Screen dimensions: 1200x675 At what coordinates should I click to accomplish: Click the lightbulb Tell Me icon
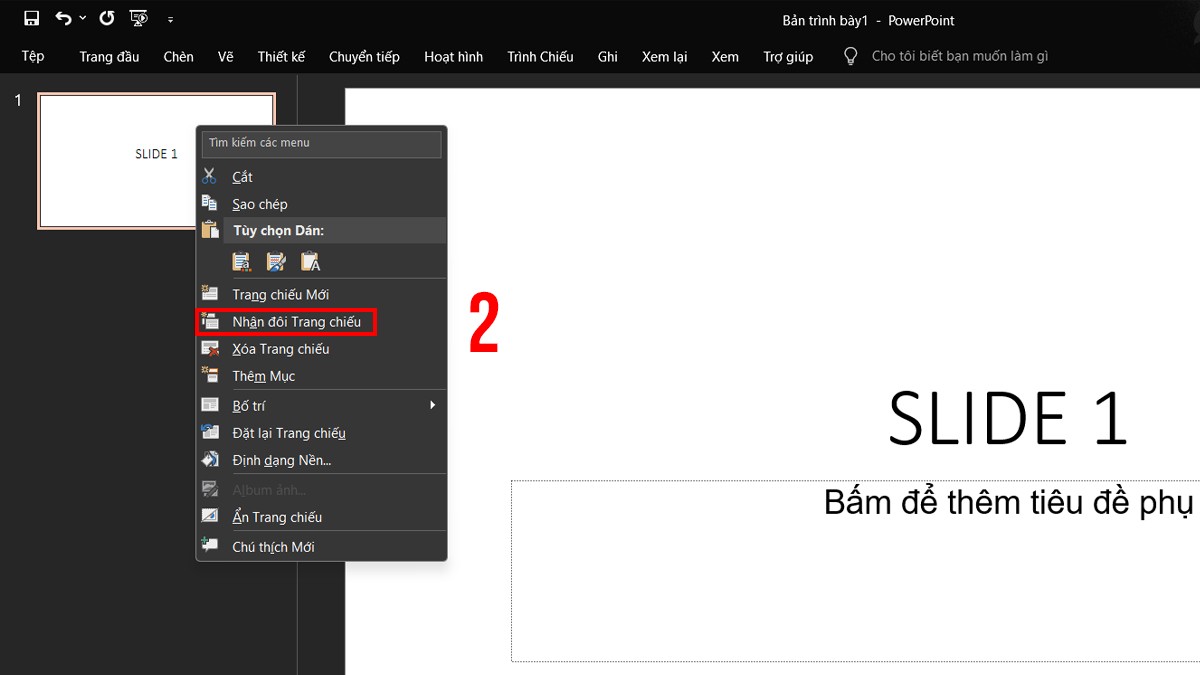(851, 56)
